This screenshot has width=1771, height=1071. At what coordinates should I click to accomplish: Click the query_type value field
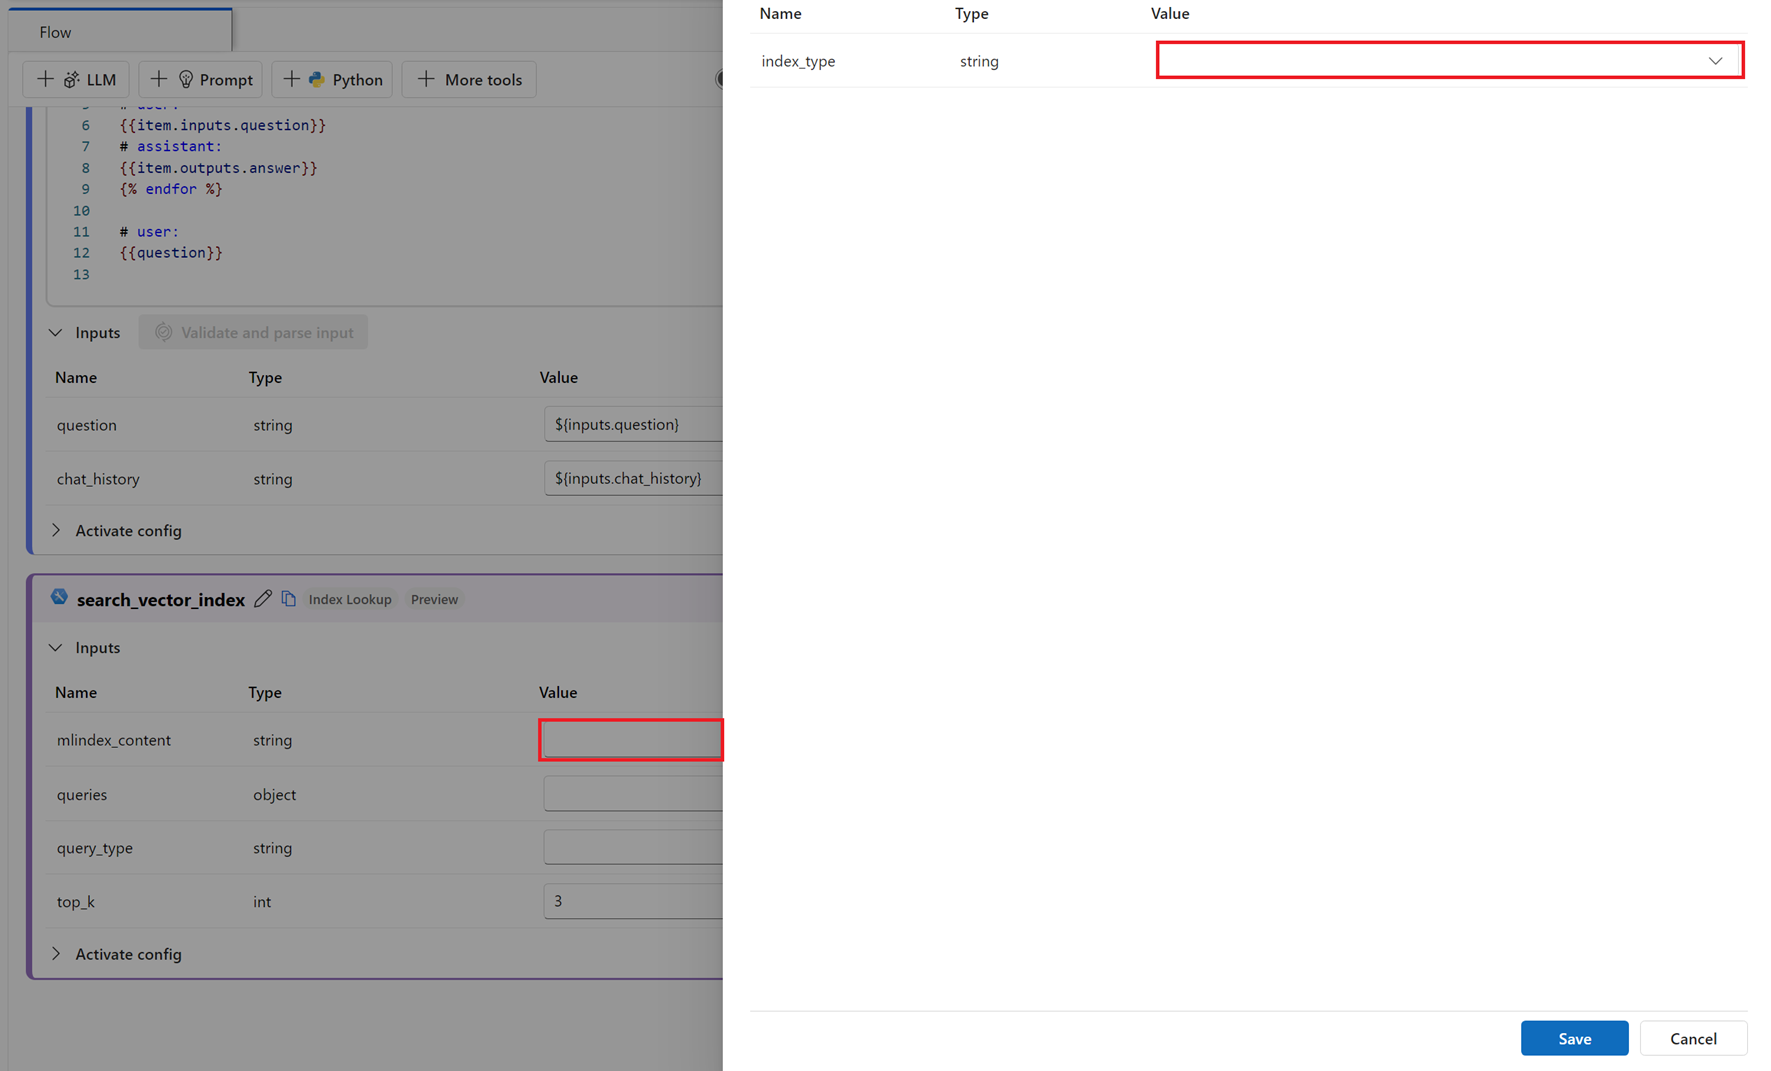(x=633, y=847)
